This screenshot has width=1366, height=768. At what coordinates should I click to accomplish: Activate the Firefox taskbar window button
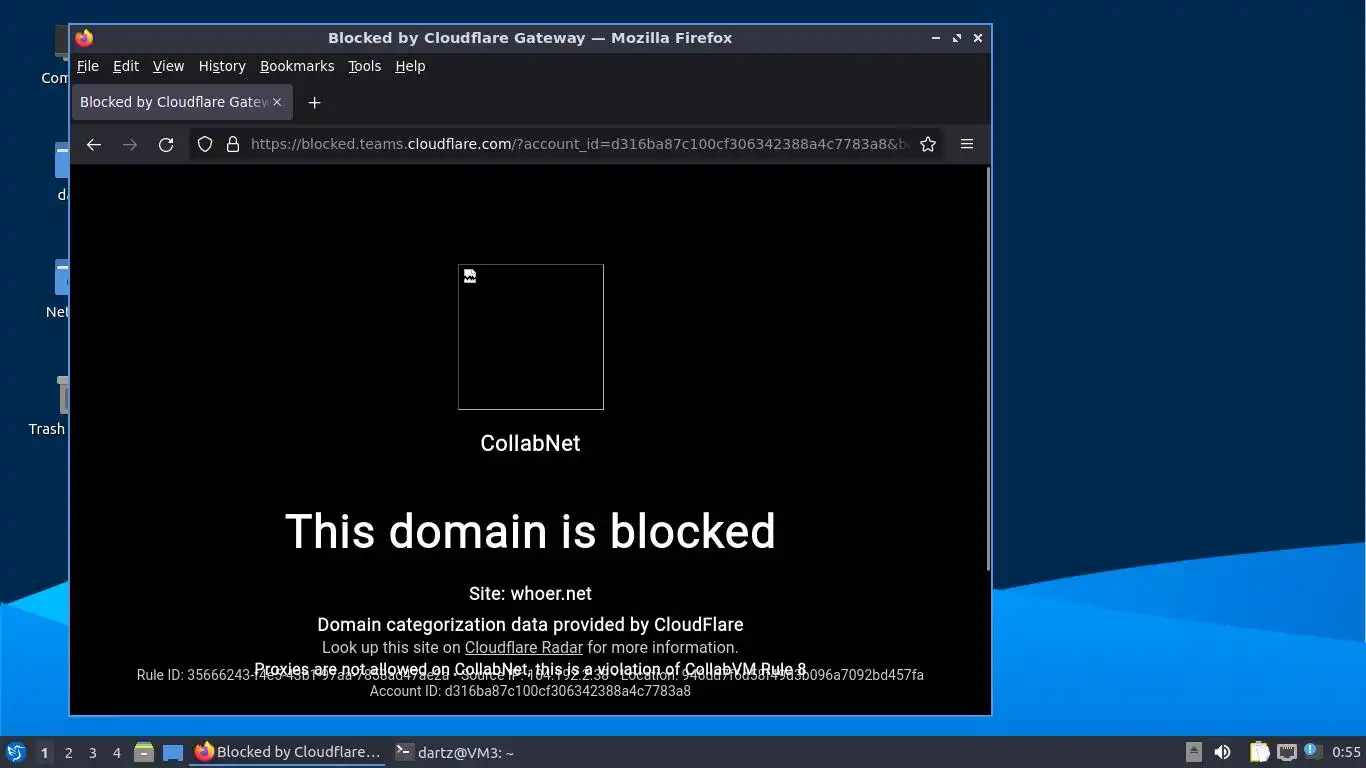click(288, 752)
